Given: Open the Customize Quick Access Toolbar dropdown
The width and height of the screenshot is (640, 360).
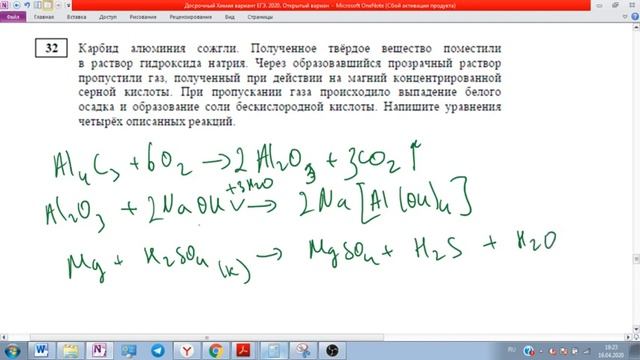Looking at the screenshot, I should 68,5.
